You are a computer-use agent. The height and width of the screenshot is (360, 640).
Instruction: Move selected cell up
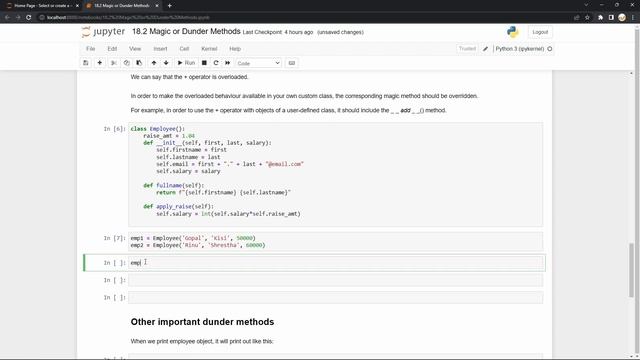point(154,63)
